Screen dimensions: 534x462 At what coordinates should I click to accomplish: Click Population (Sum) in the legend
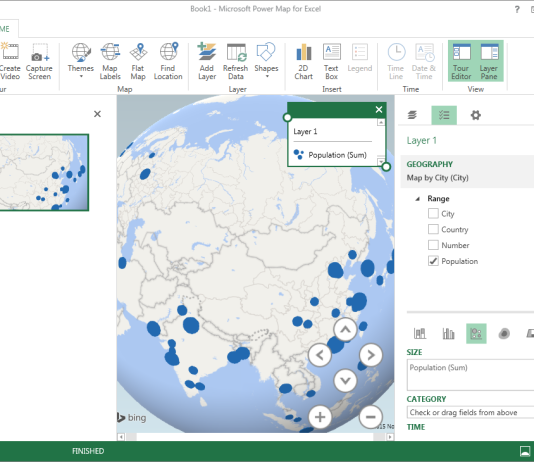(x=337, y=155)
